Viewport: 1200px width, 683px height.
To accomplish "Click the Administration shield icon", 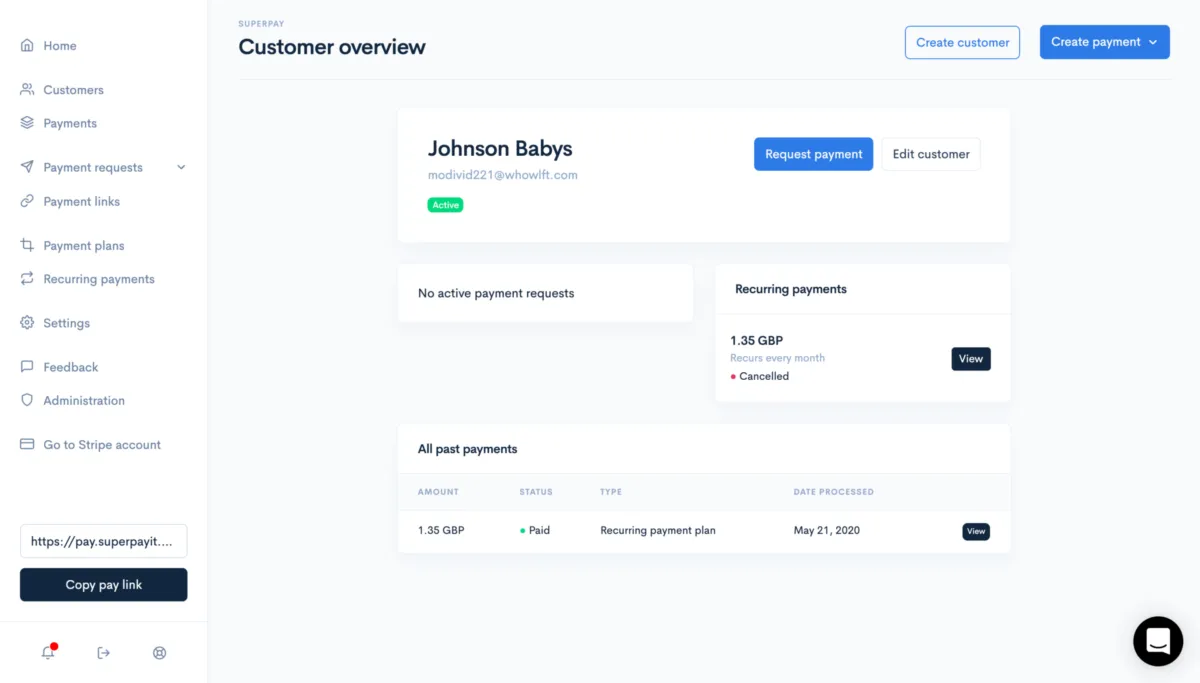I will click(x=27, y=400).
